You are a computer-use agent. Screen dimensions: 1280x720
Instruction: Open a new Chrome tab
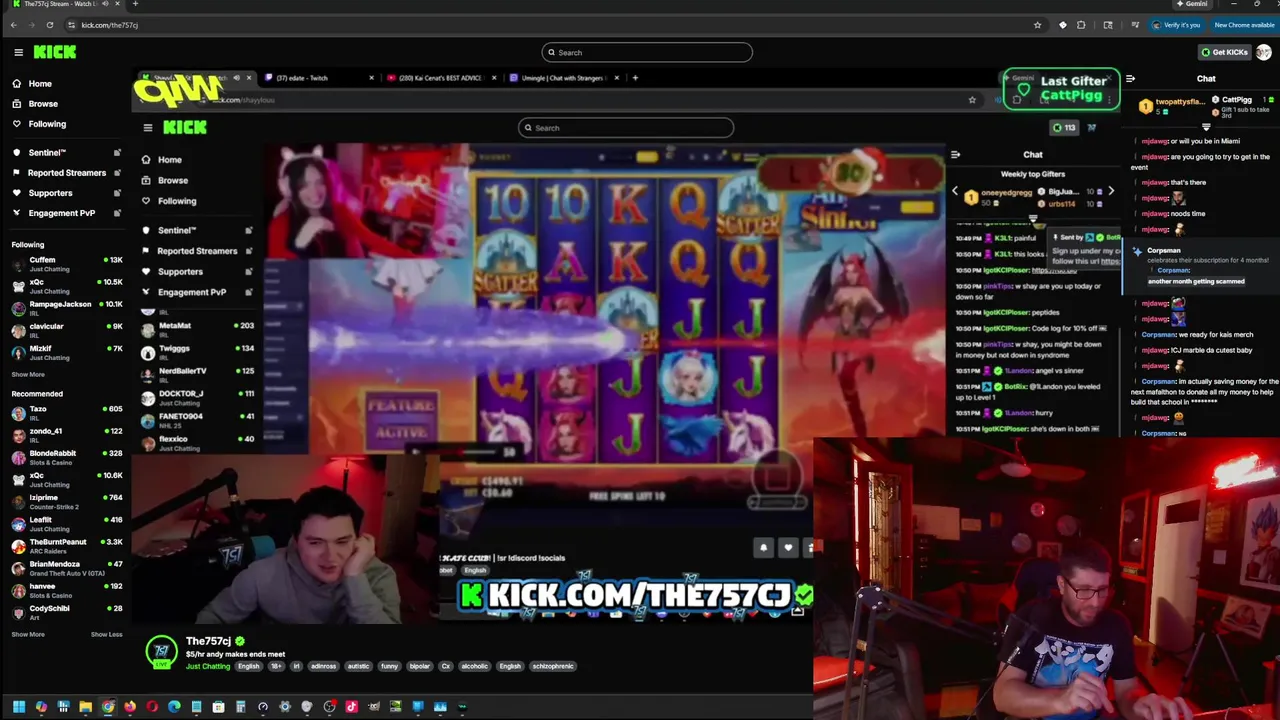tap(135, 4)
